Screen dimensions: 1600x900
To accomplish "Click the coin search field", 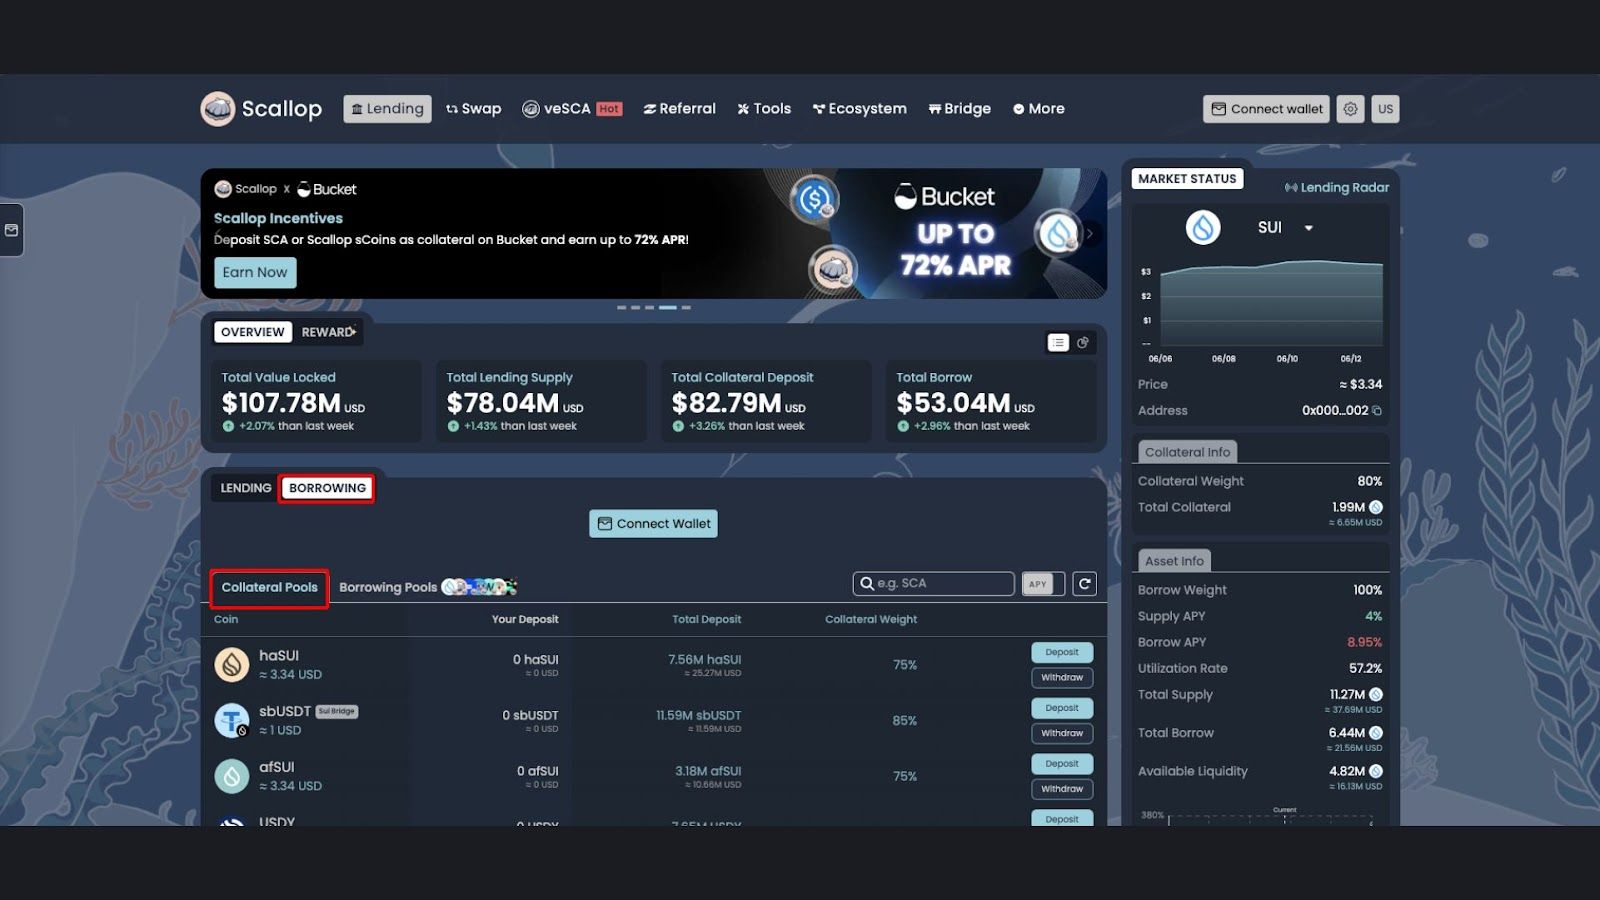I will point(934,584).
